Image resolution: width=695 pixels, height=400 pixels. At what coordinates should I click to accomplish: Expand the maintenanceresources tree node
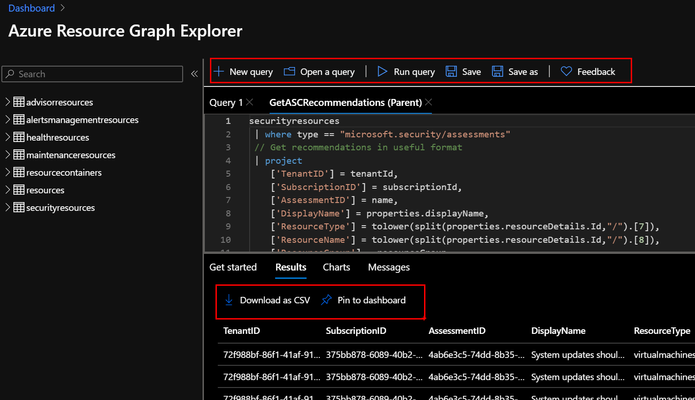tap(7, 154)
